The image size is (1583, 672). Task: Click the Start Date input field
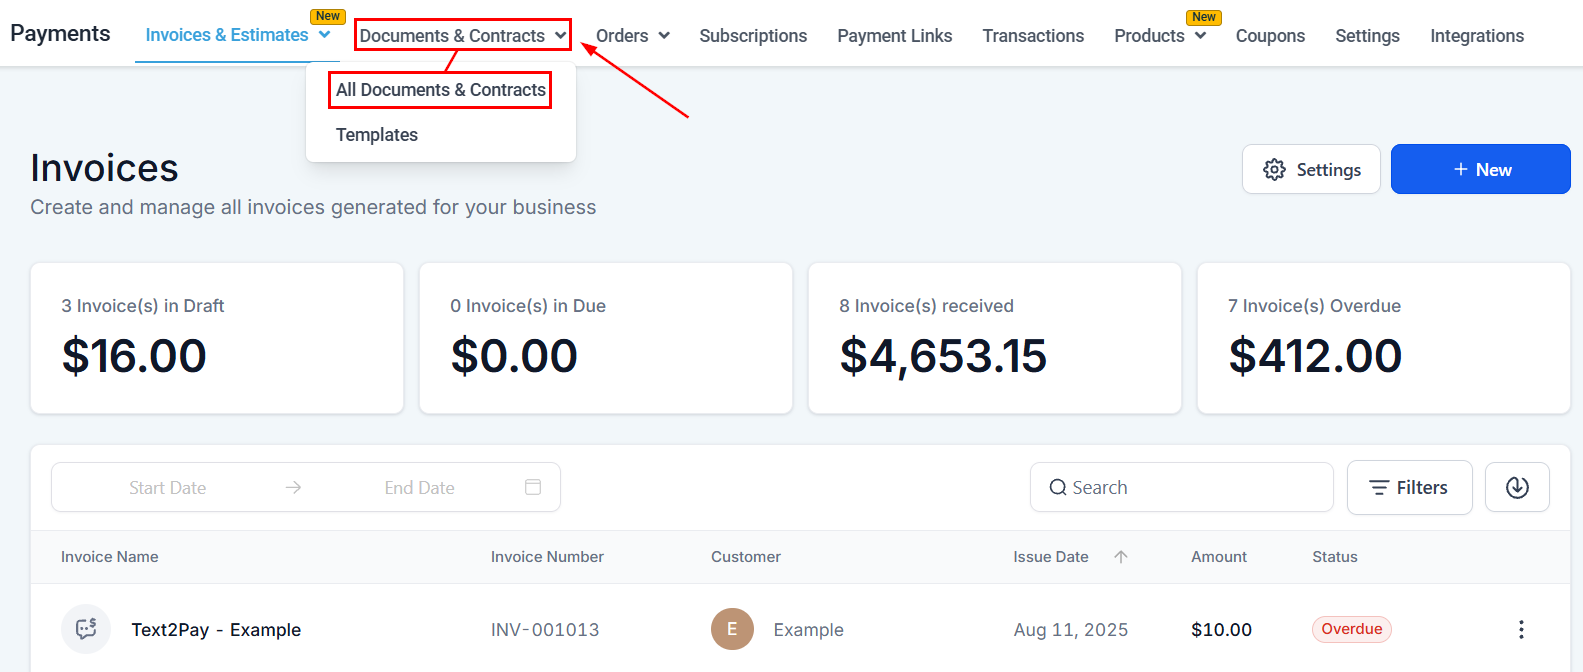tap(168, 487)
